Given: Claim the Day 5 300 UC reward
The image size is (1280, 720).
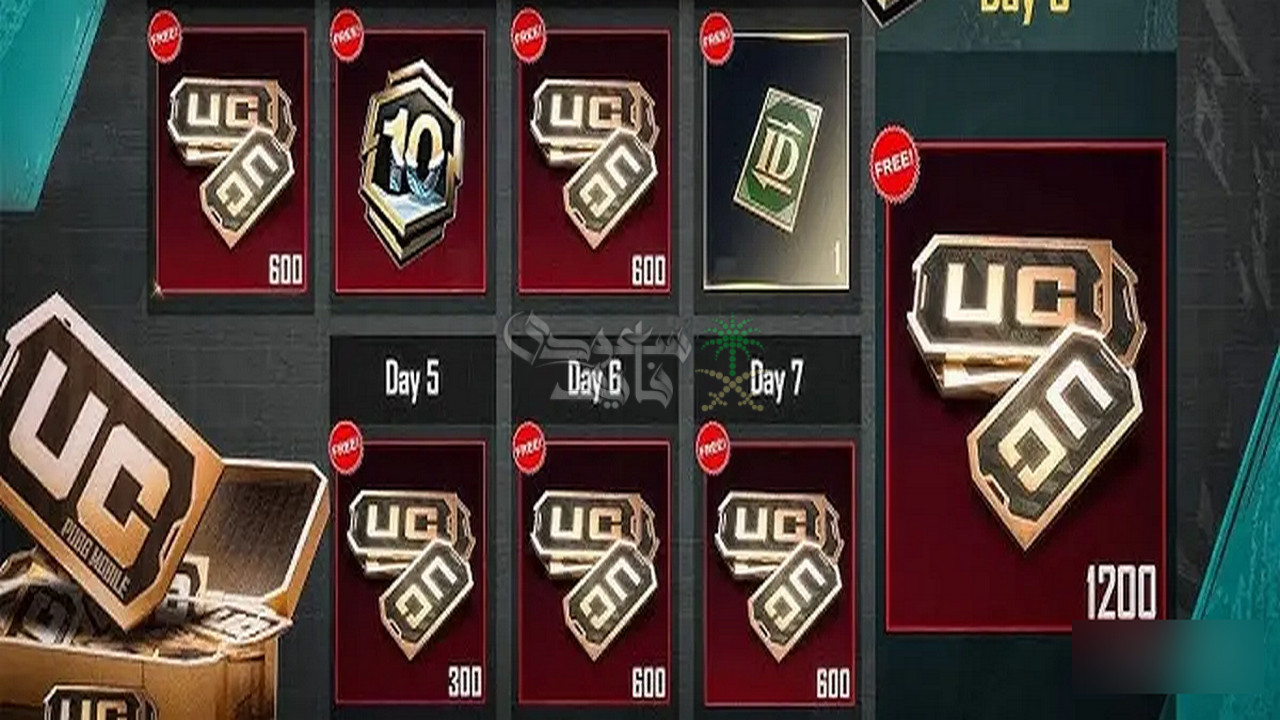Looking at the screenshot, I should coord(410,572).
